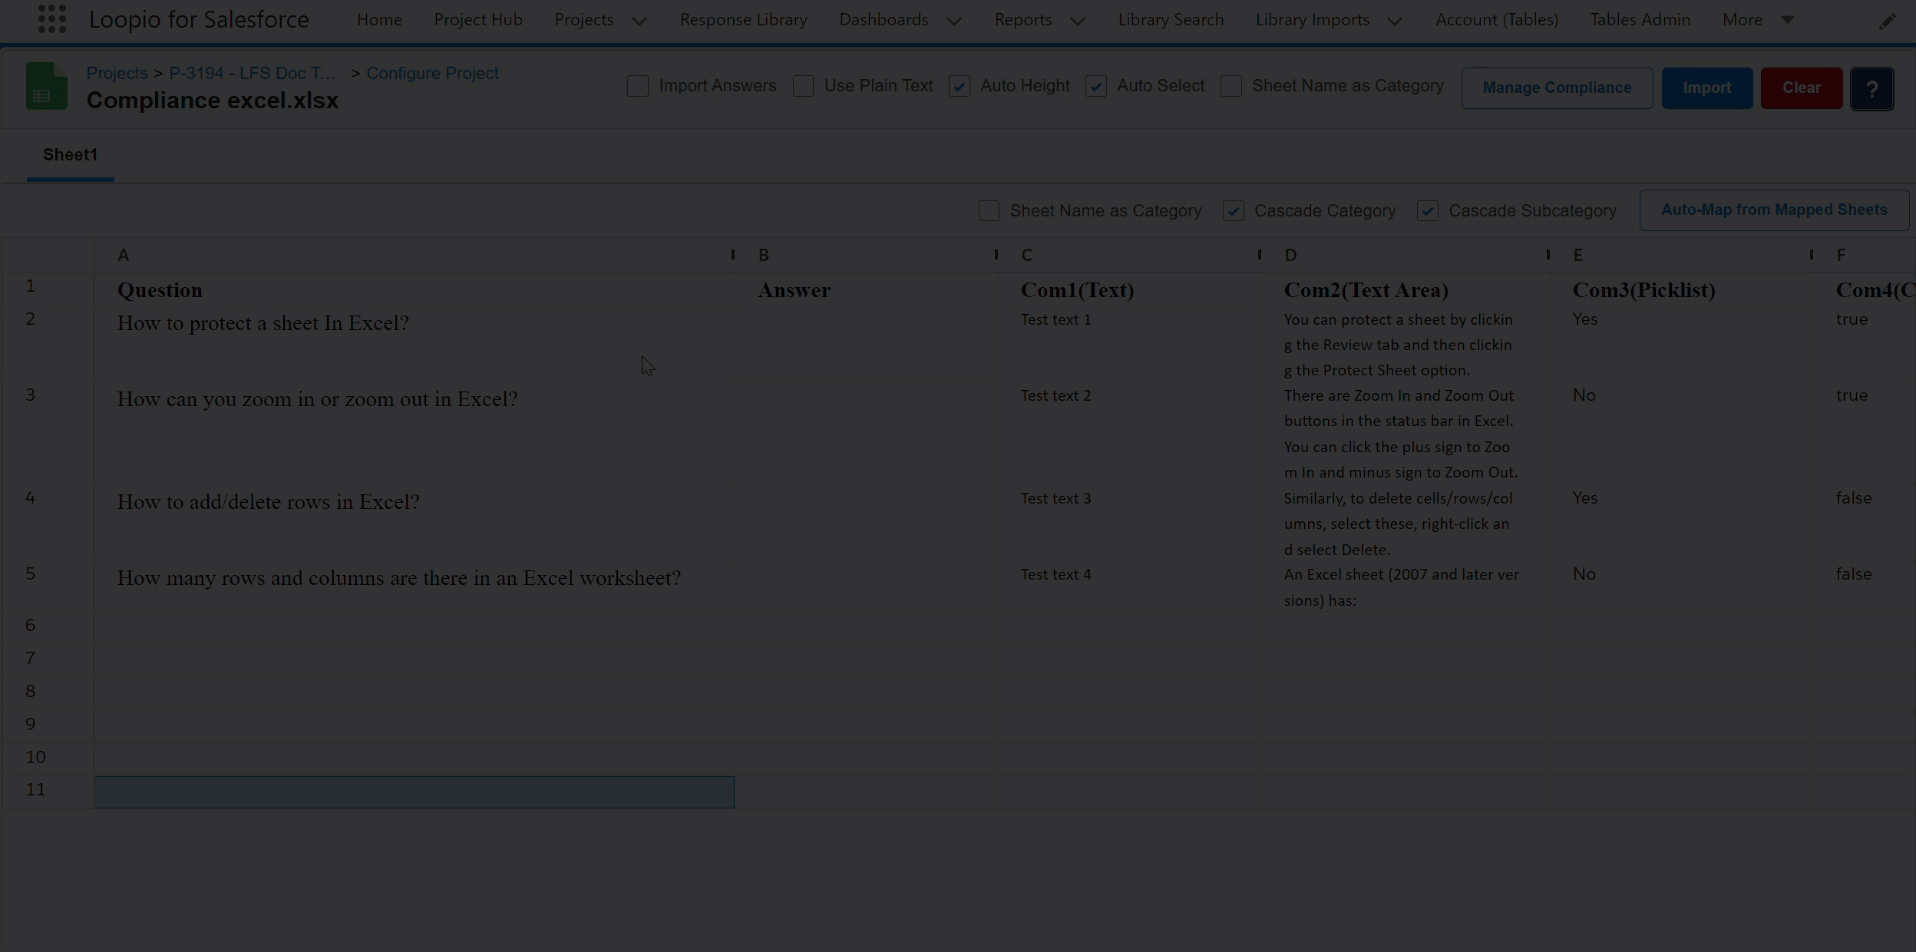Click column B resize handle
Screen dimensions: 1916x952
(996, 255)
